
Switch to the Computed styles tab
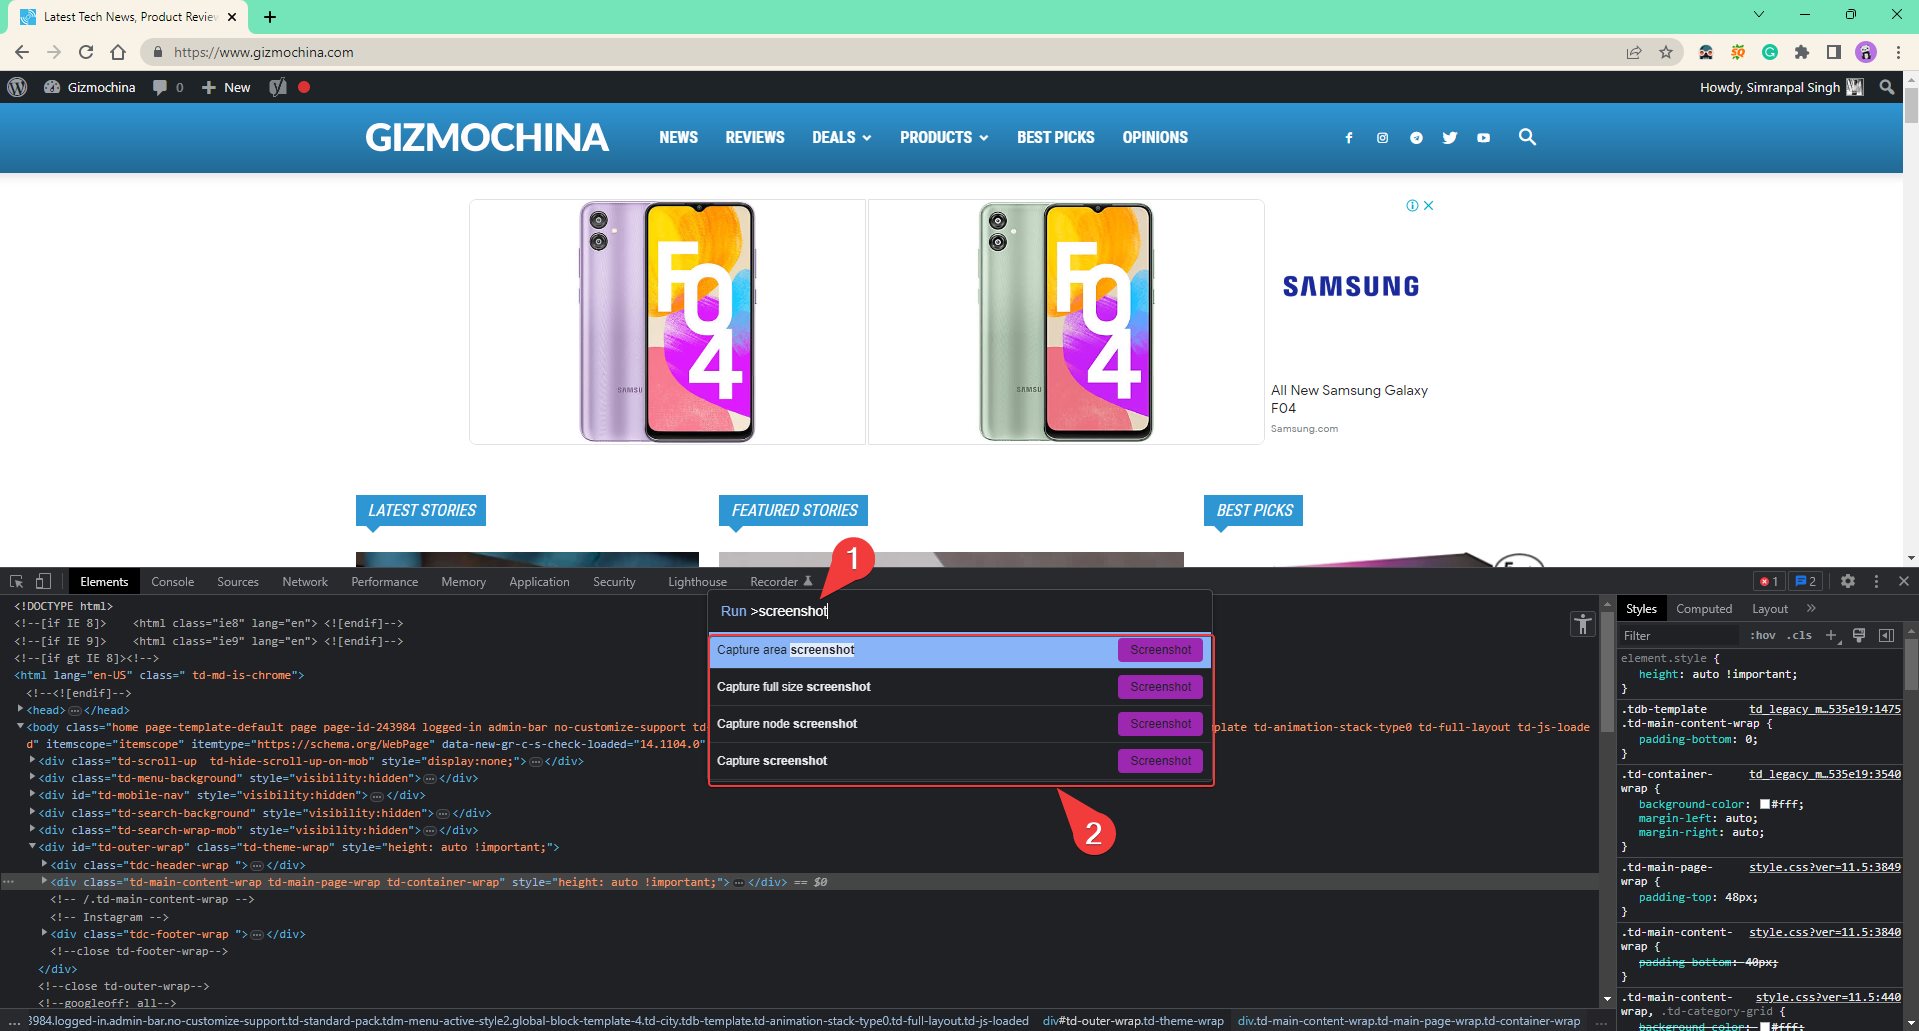tap(1703, 609)
